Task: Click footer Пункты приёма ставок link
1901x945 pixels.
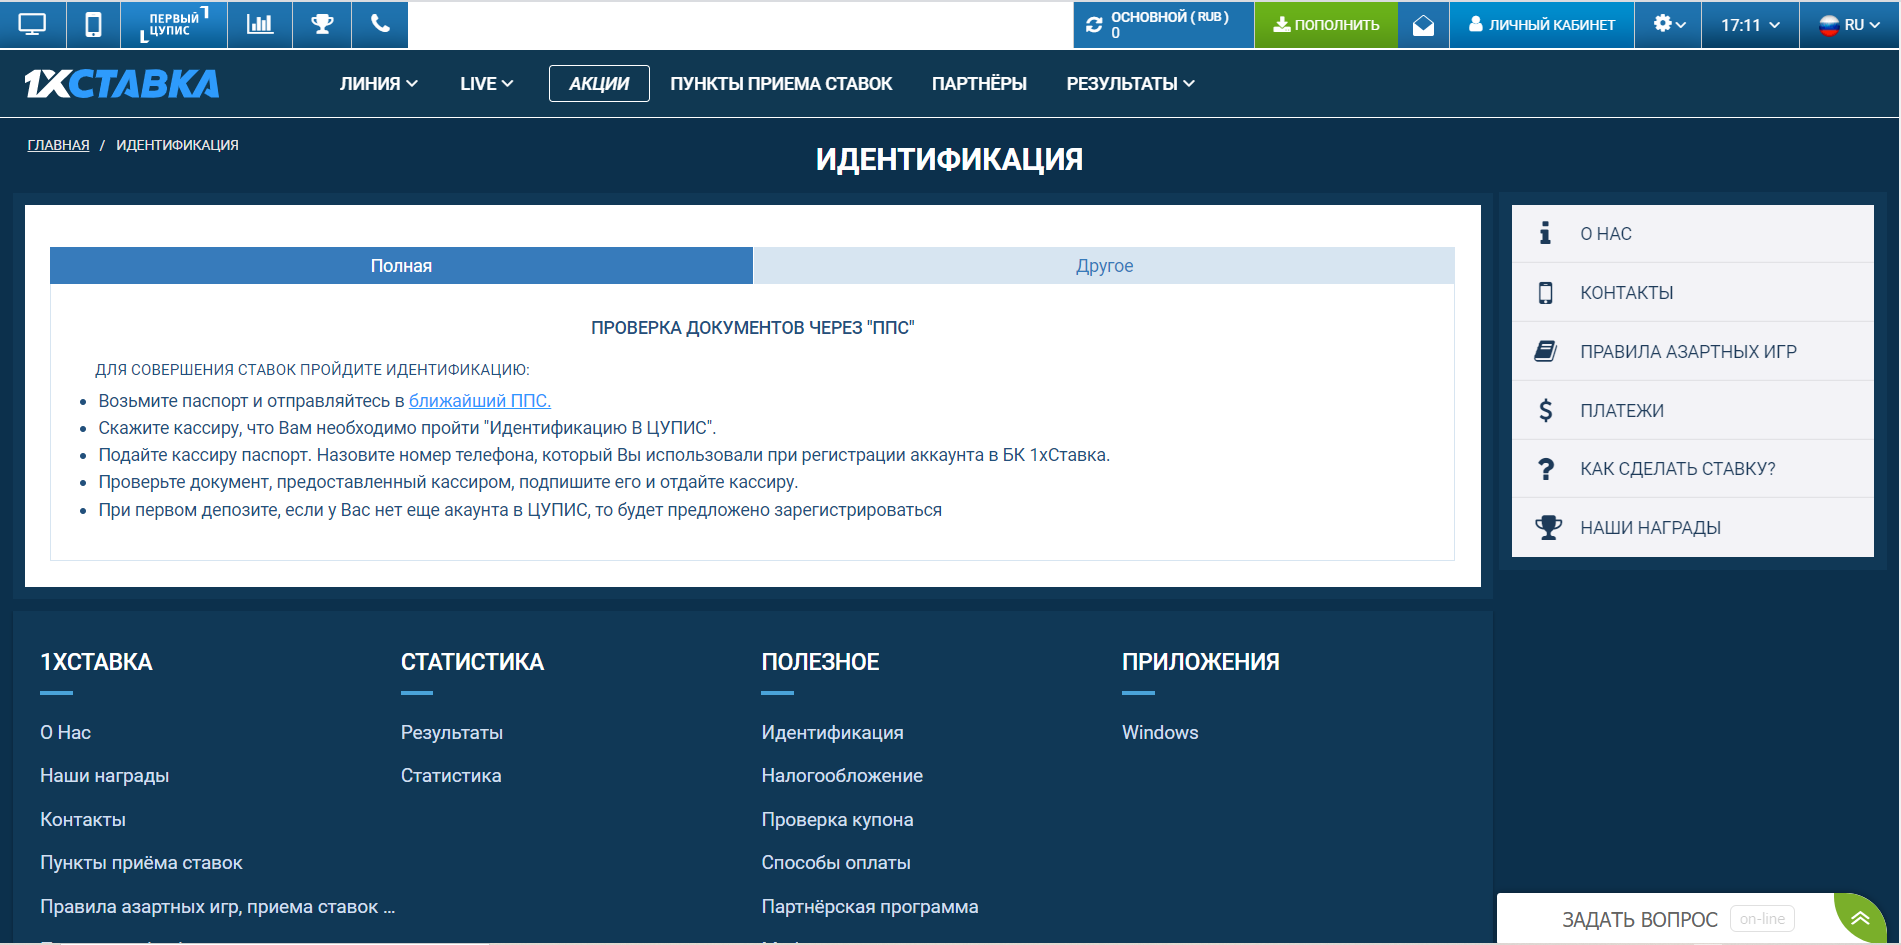Action: coord(141,863)
